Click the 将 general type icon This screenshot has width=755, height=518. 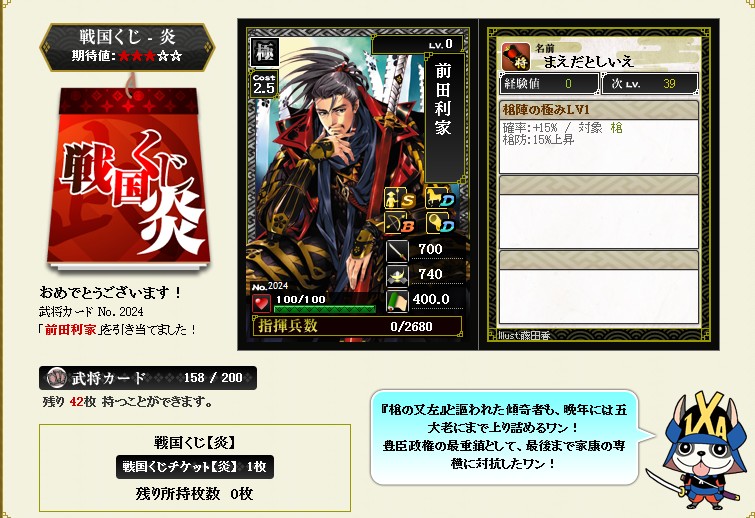[x=516, y=56]
